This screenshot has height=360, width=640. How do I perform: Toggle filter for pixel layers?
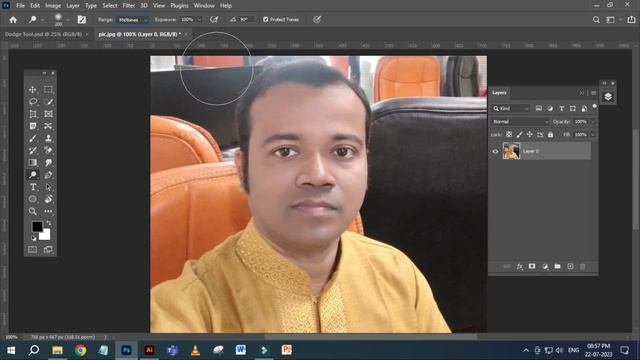[538, 109]
